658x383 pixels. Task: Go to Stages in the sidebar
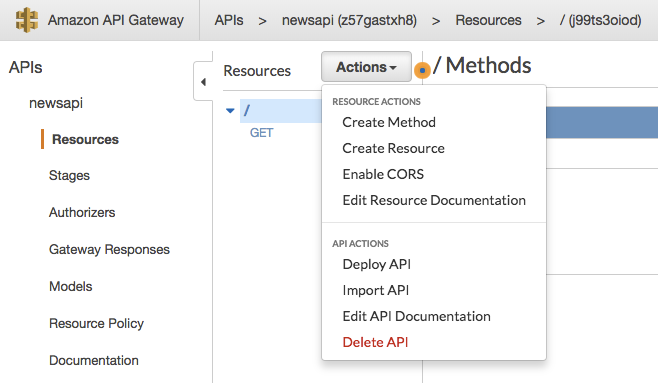69,175
